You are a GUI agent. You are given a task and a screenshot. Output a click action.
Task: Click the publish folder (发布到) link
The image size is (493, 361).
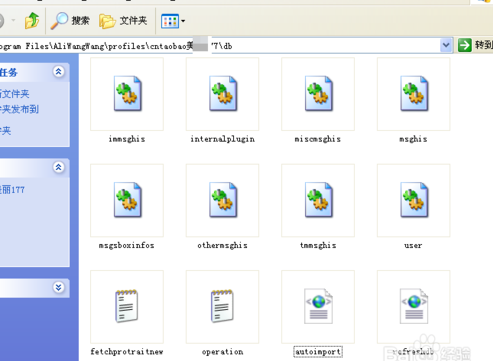19,109
